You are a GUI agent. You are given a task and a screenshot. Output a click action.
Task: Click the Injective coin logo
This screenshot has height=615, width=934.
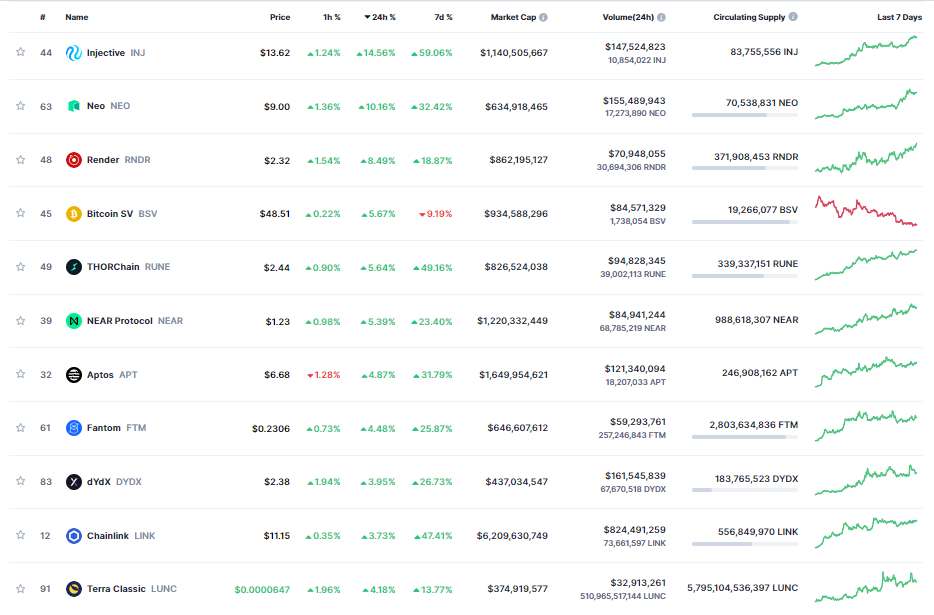coord(73,53)
